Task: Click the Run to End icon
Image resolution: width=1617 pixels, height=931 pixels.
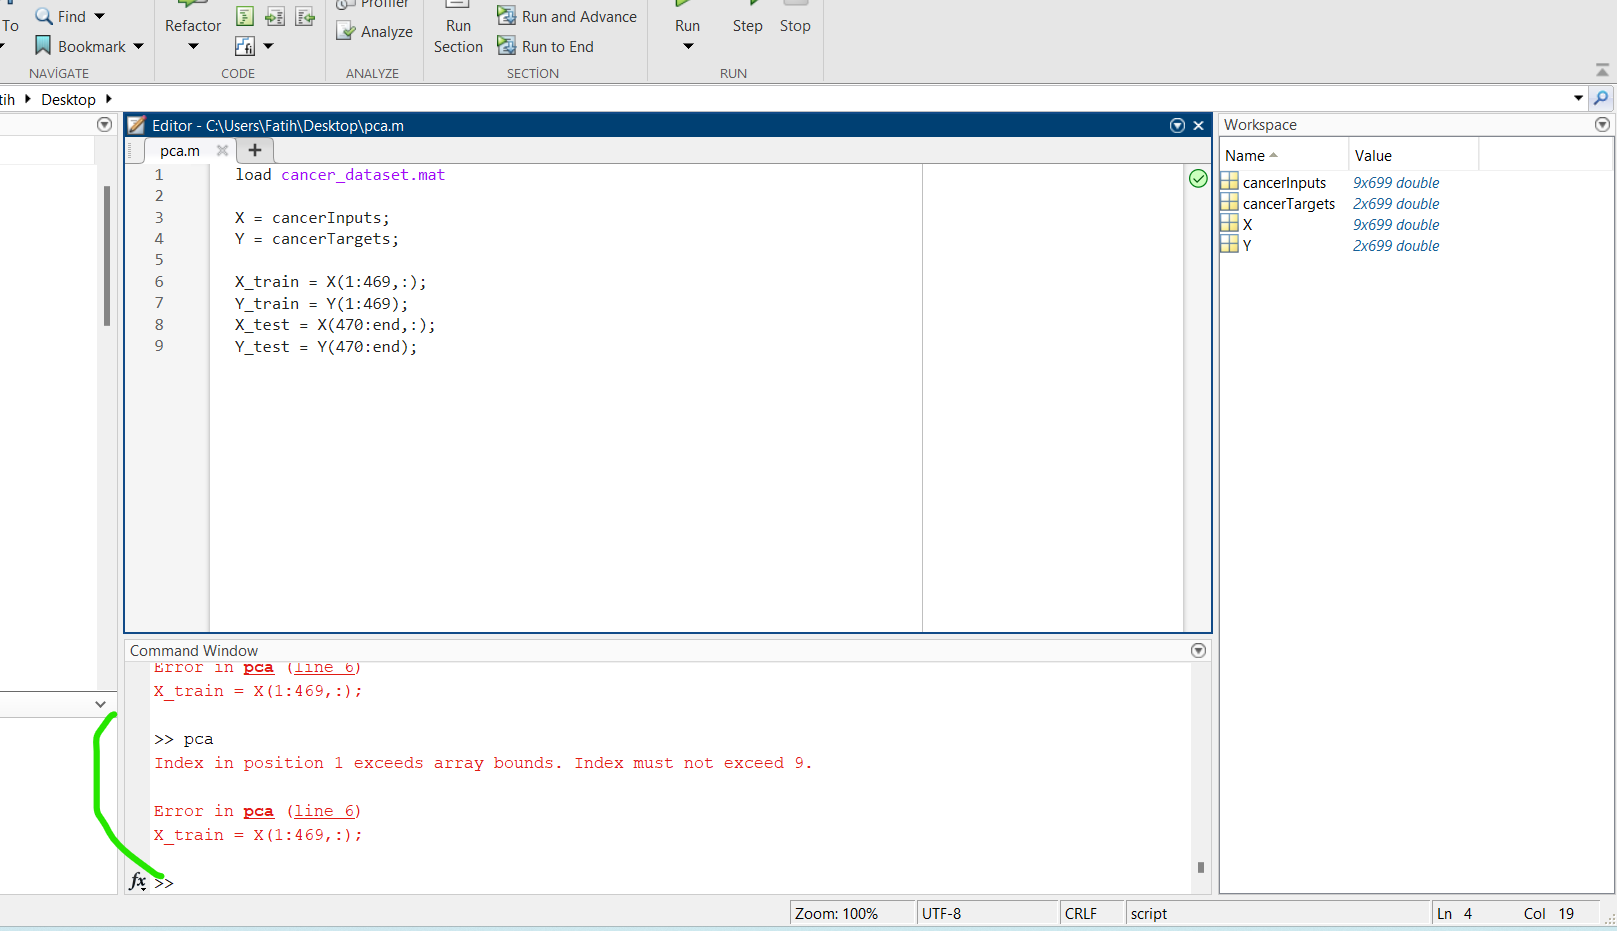Action: coord(506,46)
